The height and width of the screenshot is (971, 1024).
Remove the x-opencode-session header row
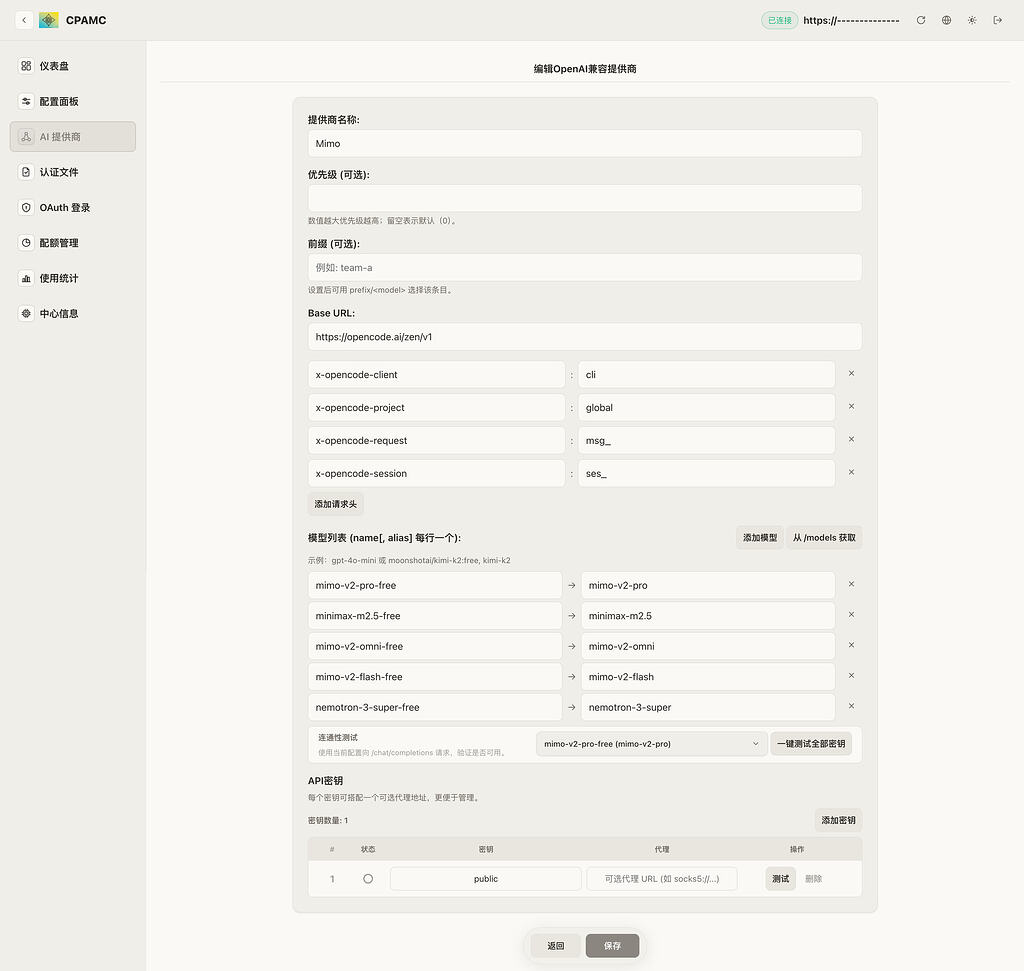pos(852,472)
